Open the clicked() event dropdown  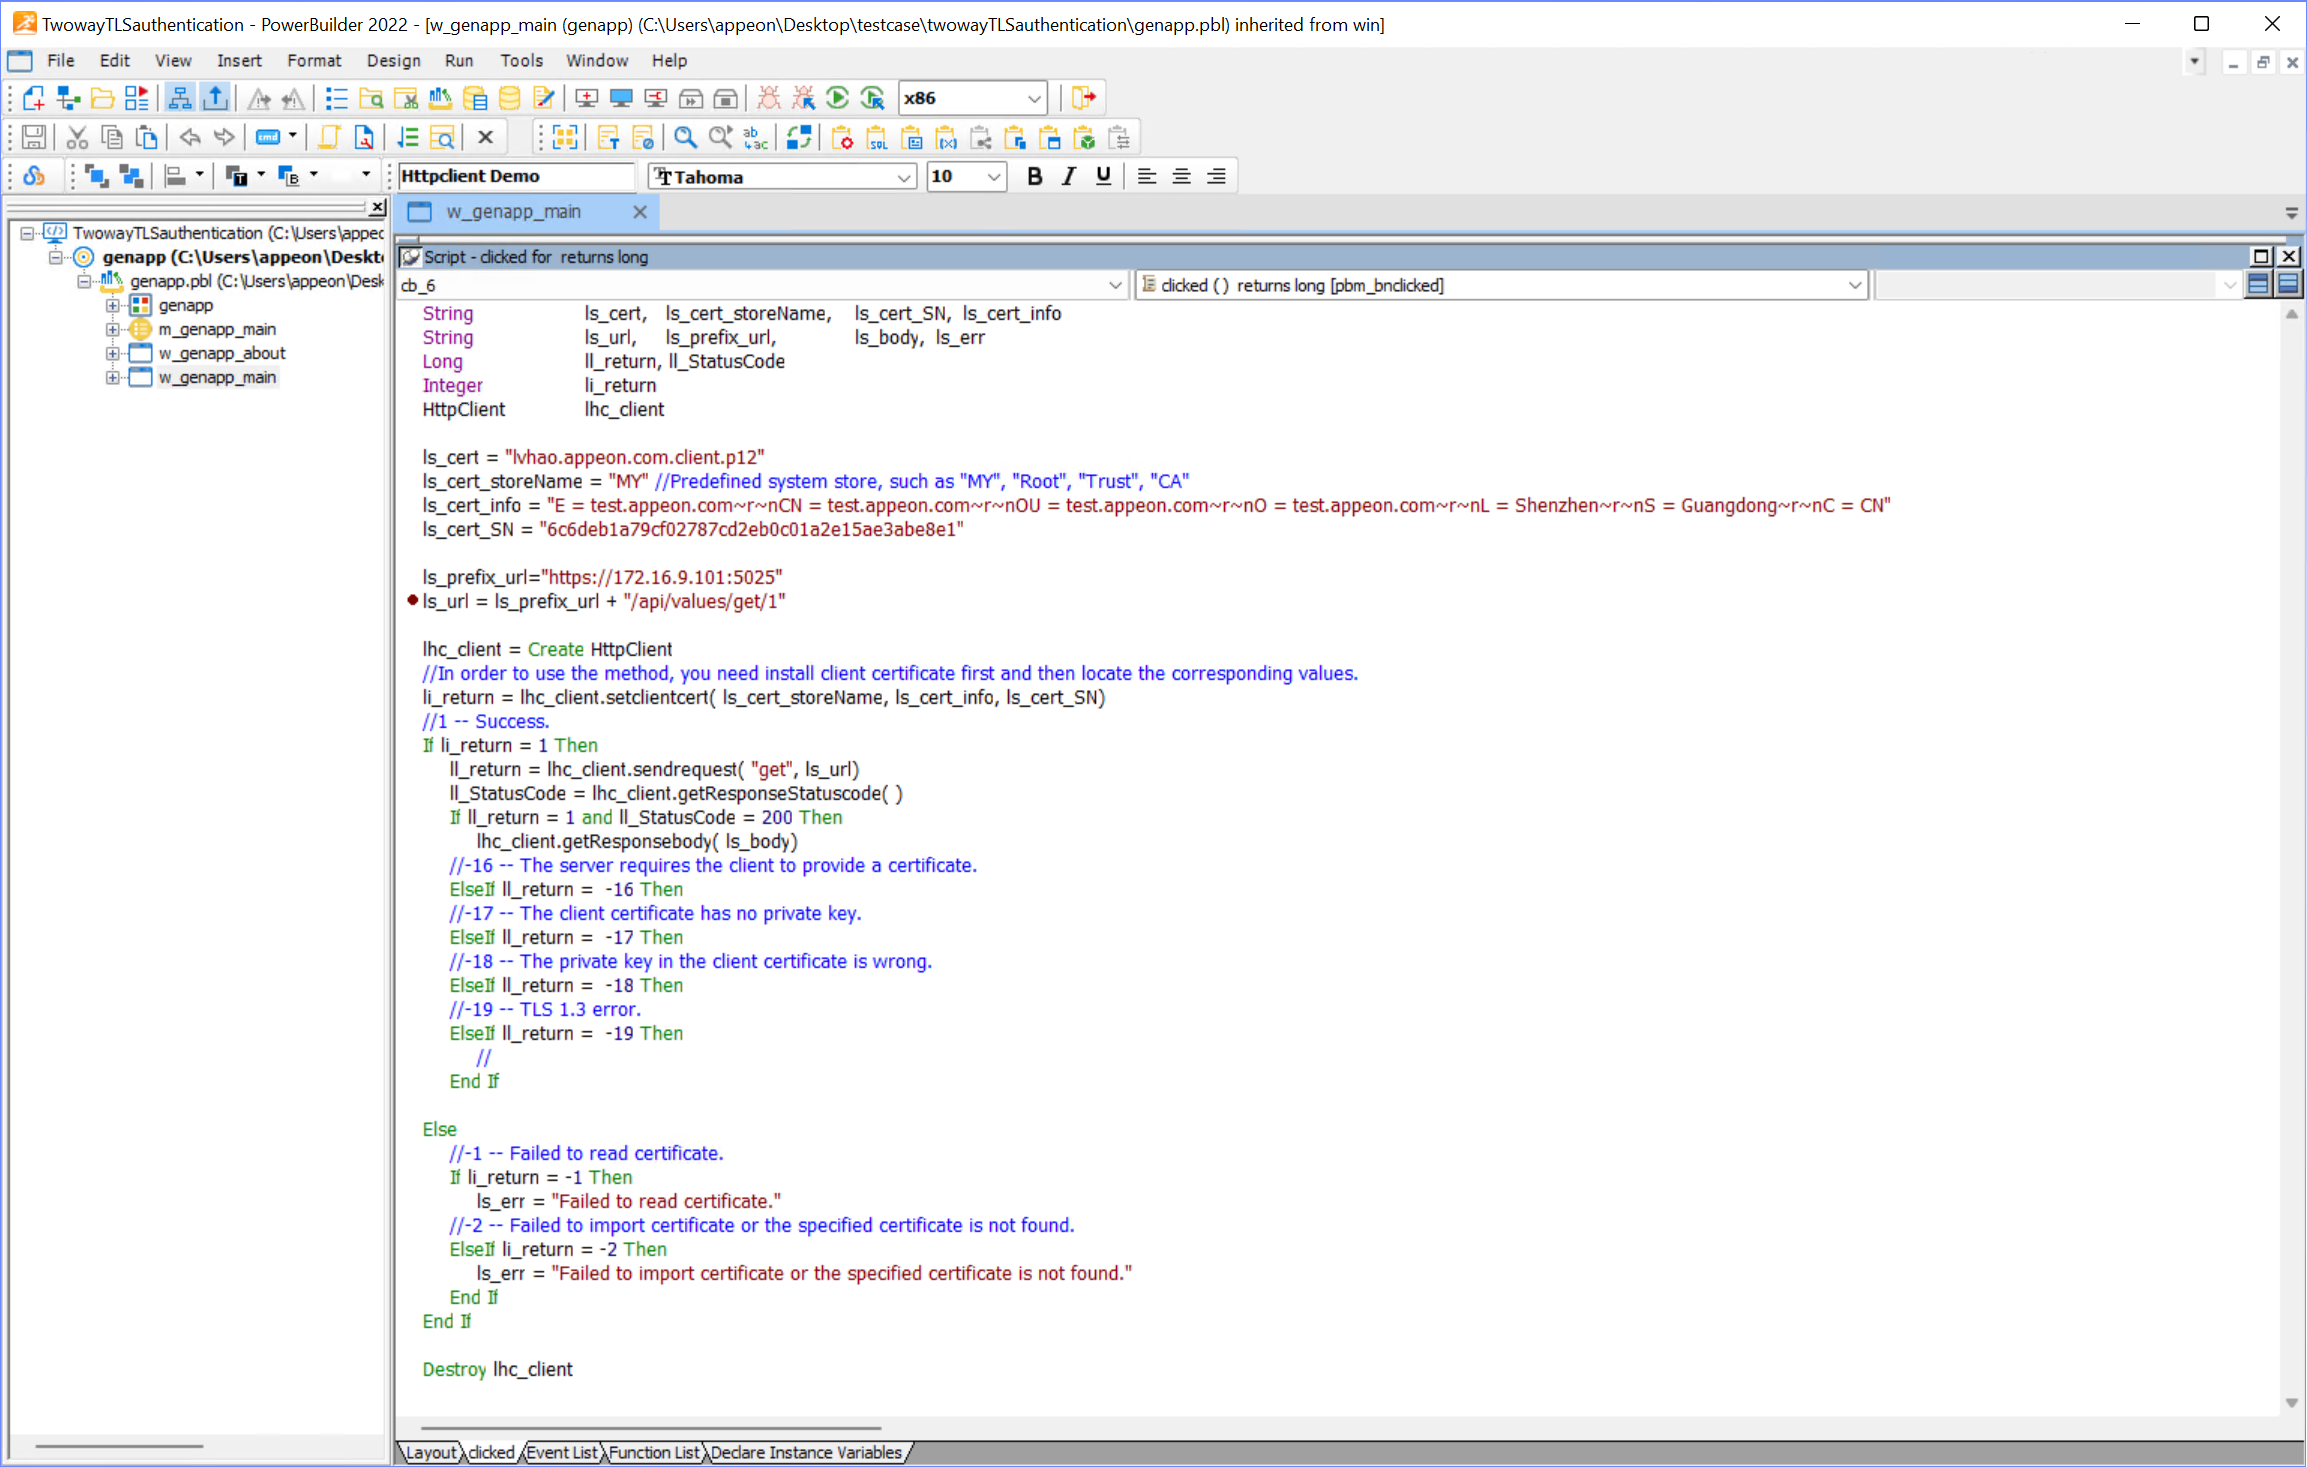(1855, 285)
